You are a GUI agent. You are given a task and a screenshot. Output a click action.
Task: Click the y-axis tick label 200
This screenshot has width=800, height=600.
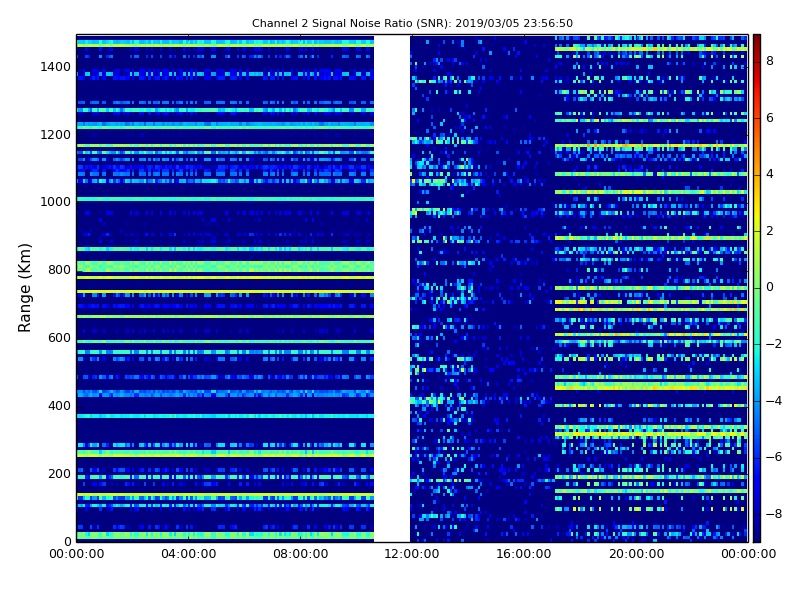[x=59, y=473]
